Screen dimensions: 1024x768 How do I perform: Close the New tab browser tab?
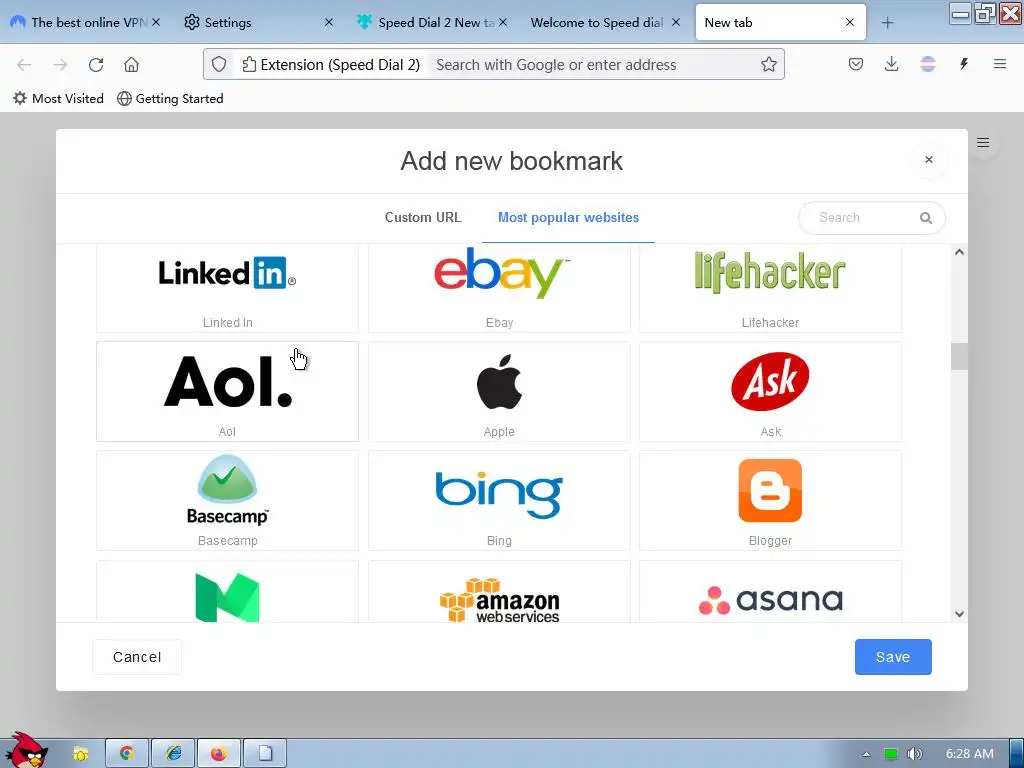point(850,22)
